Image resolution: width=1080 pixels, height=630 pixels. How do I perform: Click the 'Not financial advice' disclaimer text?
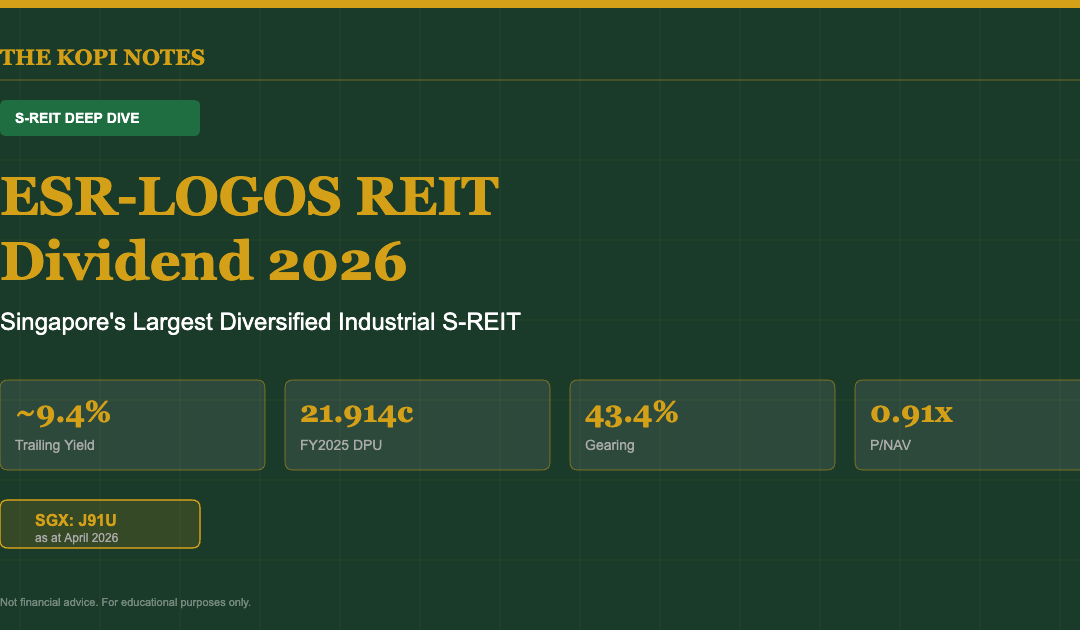[x=125, y=602]
